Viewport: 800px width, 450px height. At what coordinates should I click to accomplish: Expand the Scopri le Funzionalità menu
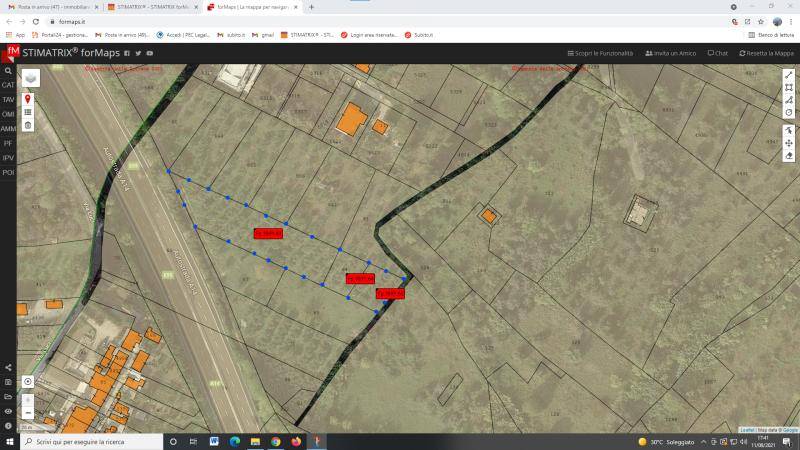[x=600, y=53]
